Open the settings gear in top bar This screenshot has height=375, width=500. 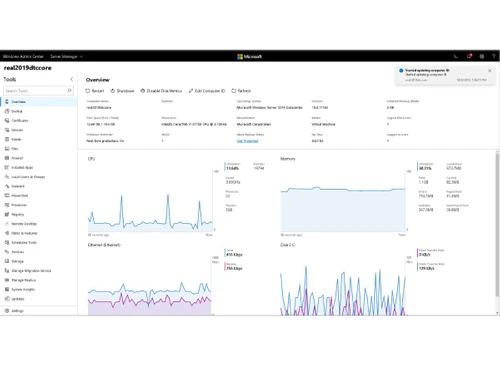(x=482, y=56)
